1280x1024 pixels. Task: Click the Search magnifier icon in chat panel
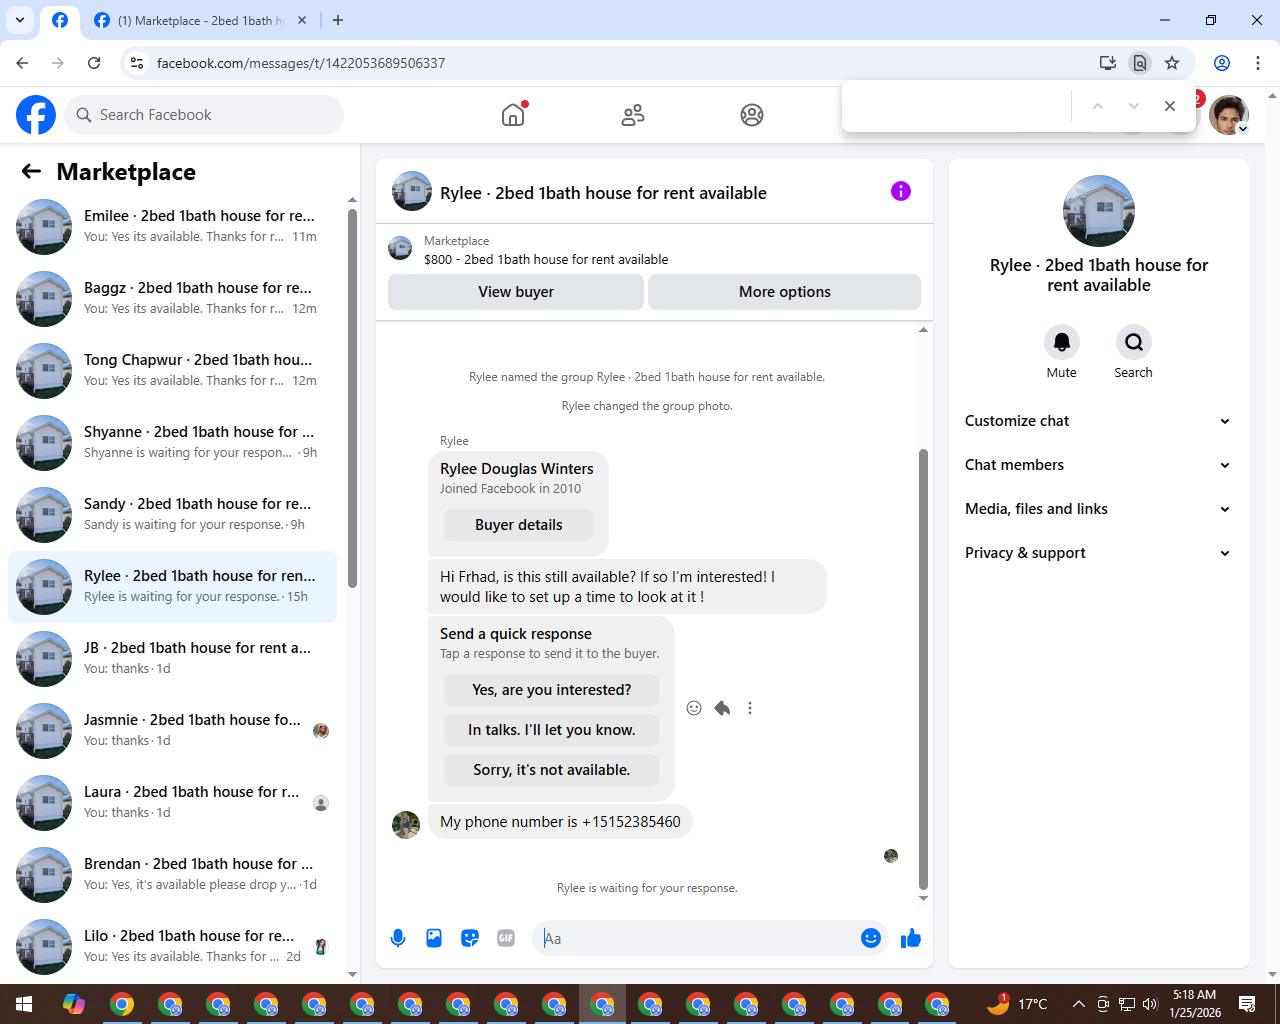pos(1134,342)
